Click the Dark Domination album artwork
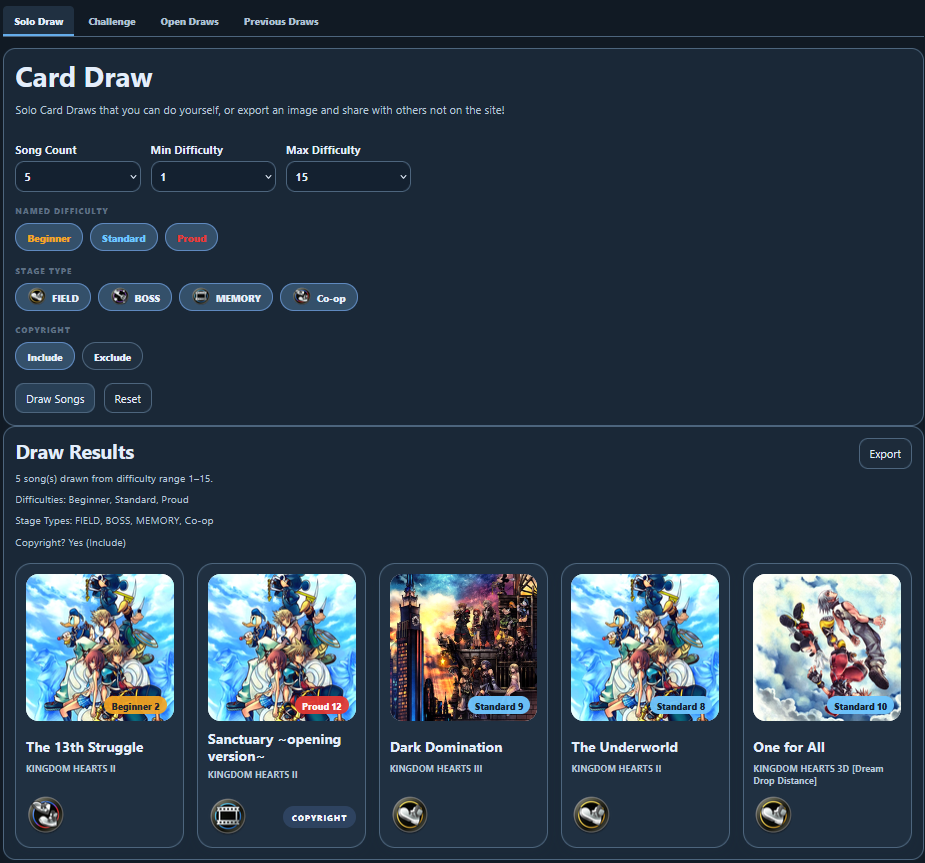Image resolution: width=925 pixels, height=863 pixels. [x=464, y=647]
